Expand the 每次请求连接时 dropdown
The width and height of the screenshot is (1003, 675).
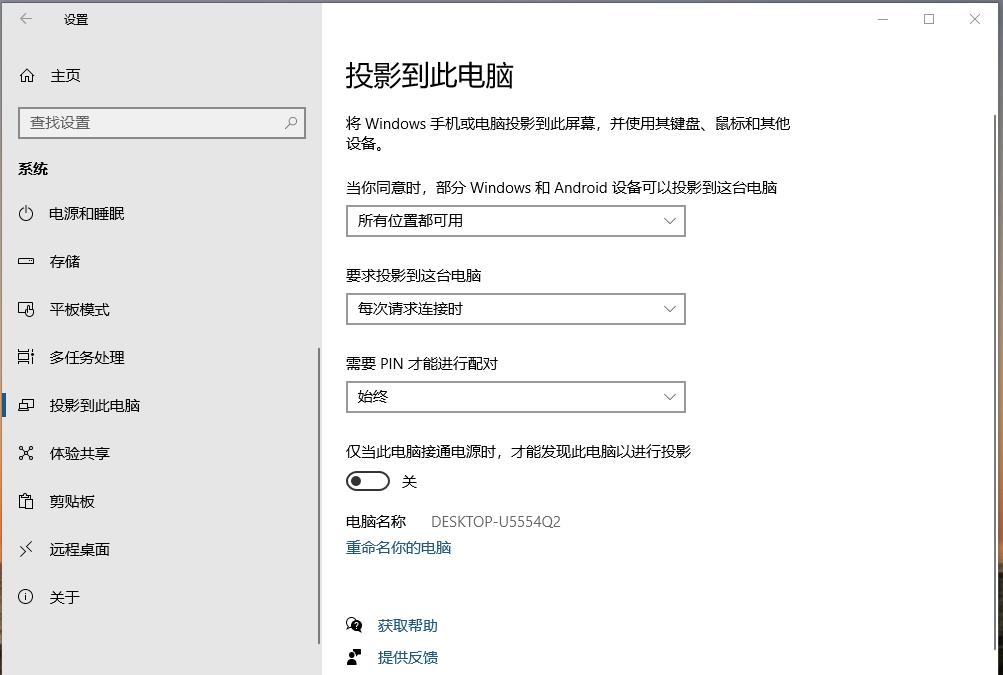tap(515, 309)
